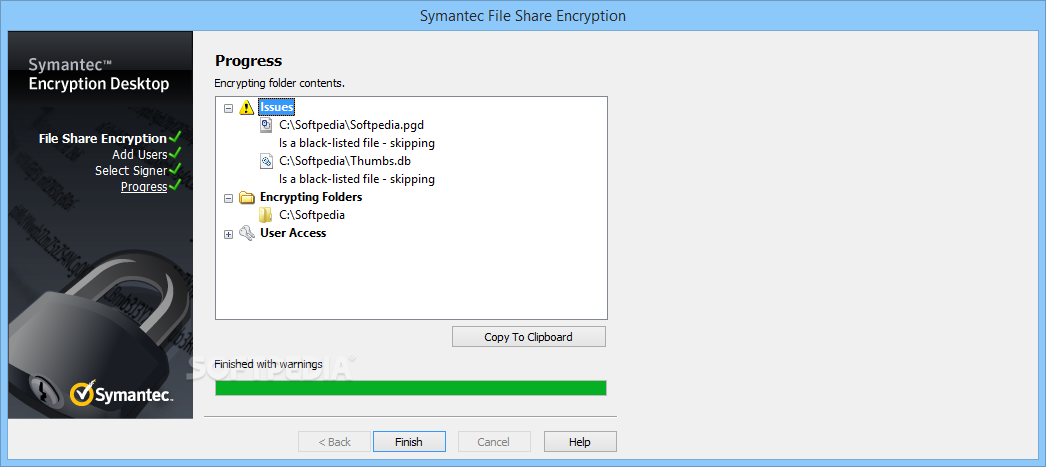The image size is (1046, 467).
Task: Go to File Share Encryption step
Action: click(x=103, y=138)
